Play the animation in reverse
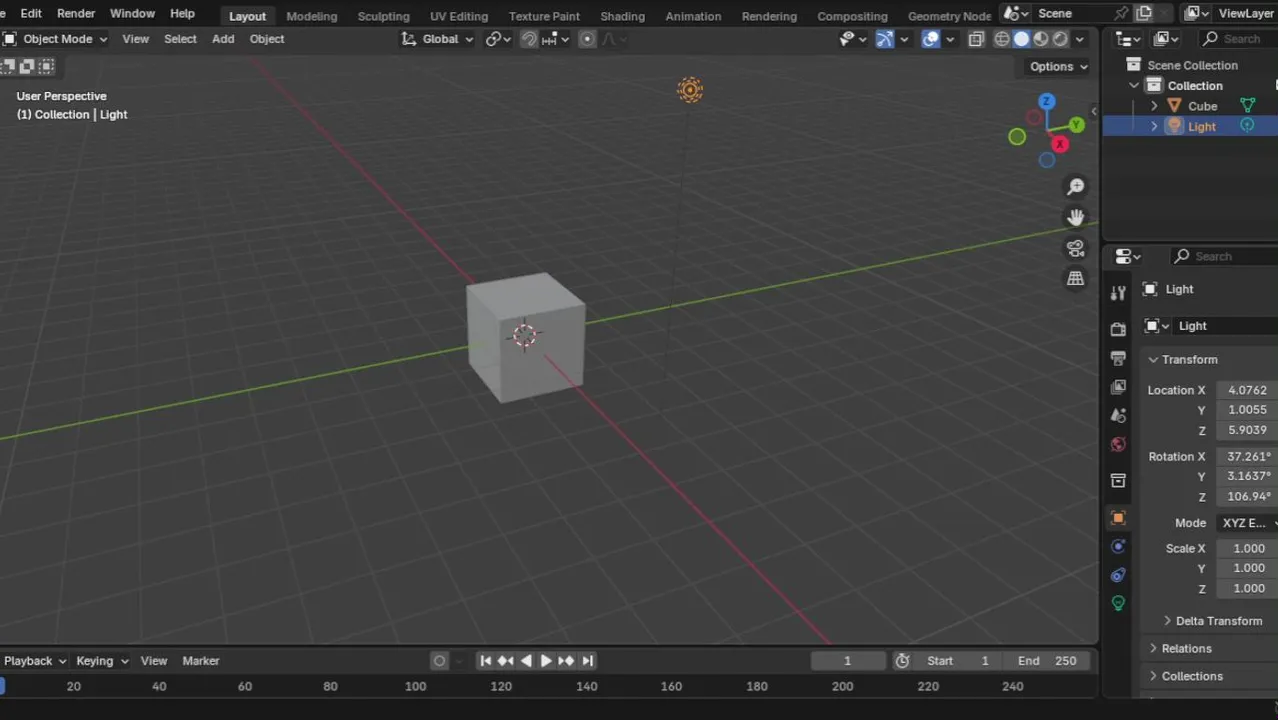 coord(526,661)
